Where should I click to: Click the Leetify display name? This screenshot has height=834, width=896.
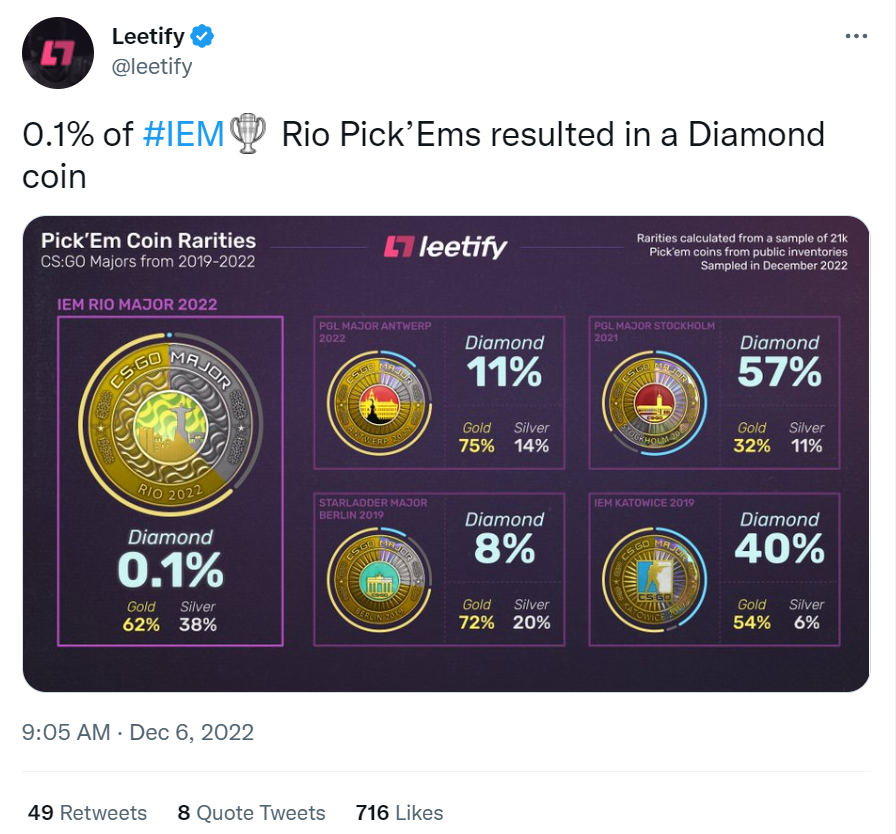coord(148,36)
